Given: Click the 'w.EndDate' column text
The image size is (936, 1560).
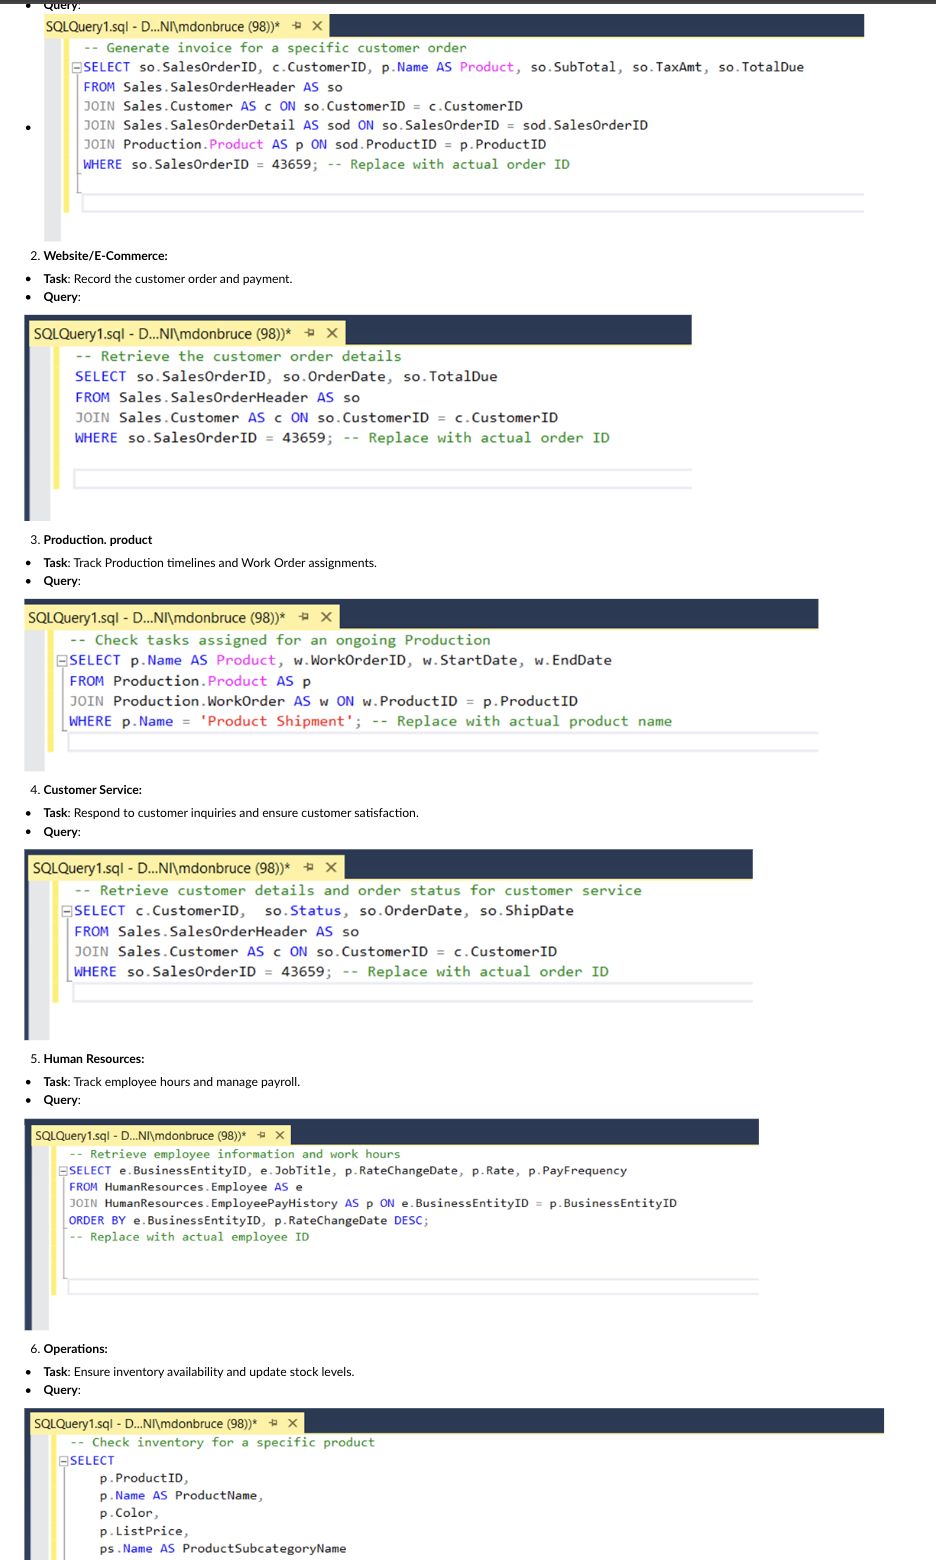Looking at the screenshot, I should (573, 660).
